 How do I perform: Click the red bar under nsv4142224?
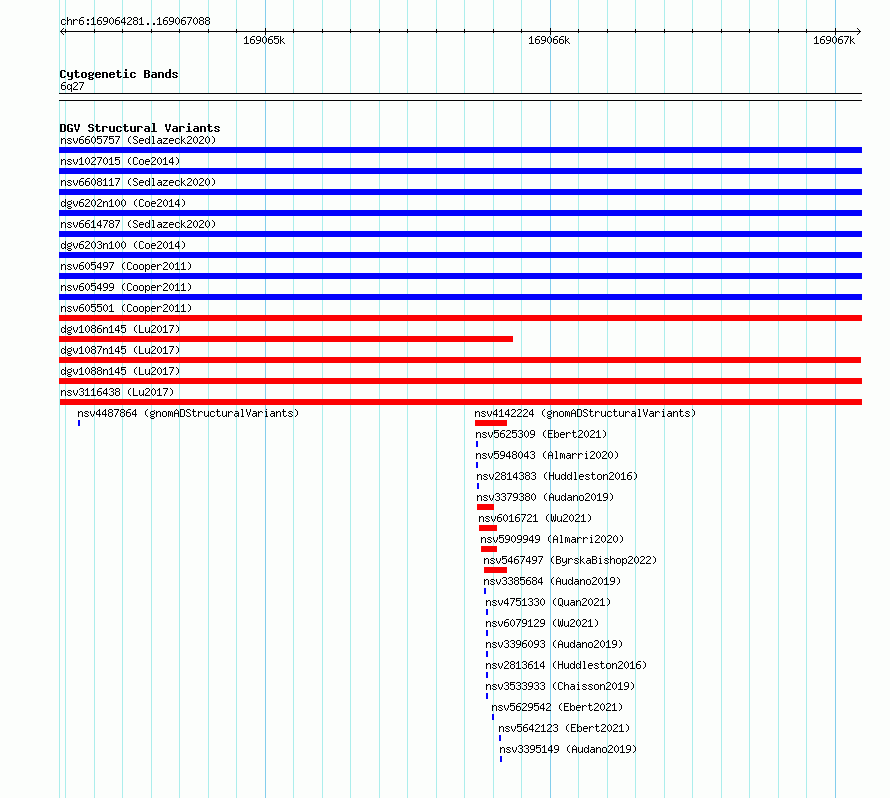(x=491, y=423)
